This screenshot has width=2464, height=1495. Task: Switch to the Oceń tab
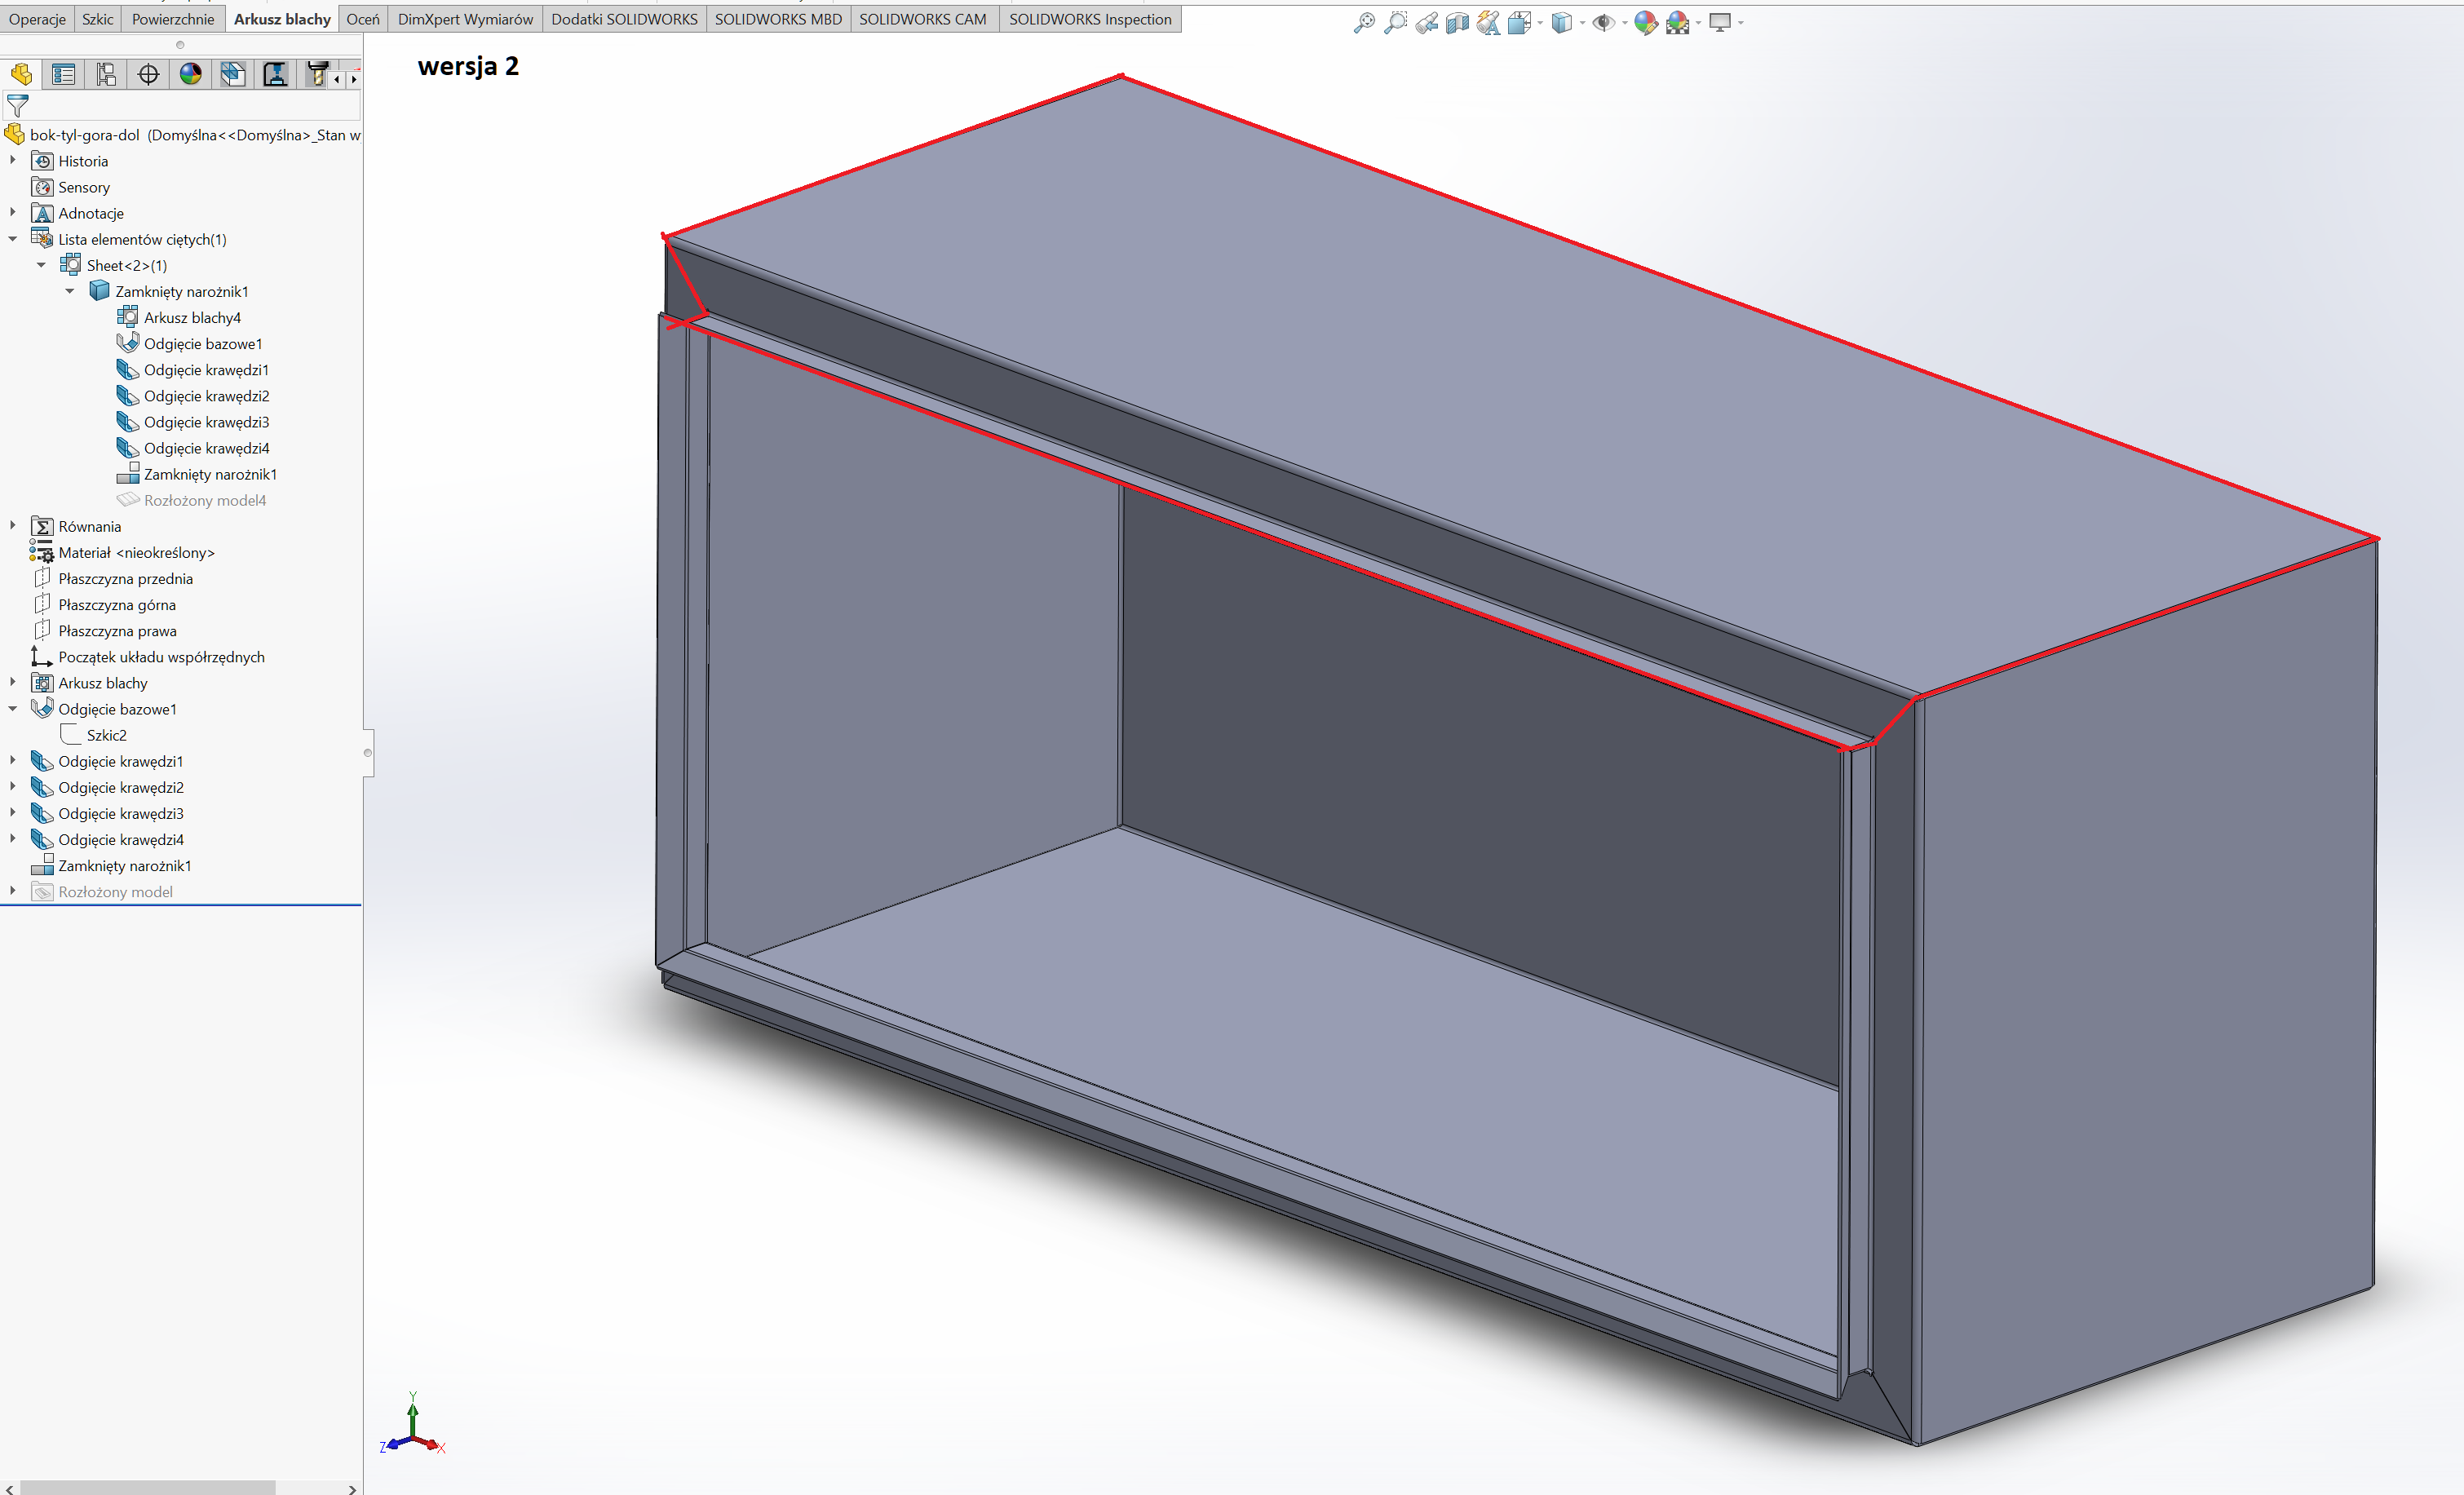pyautogui.click(x=363, y=19)
